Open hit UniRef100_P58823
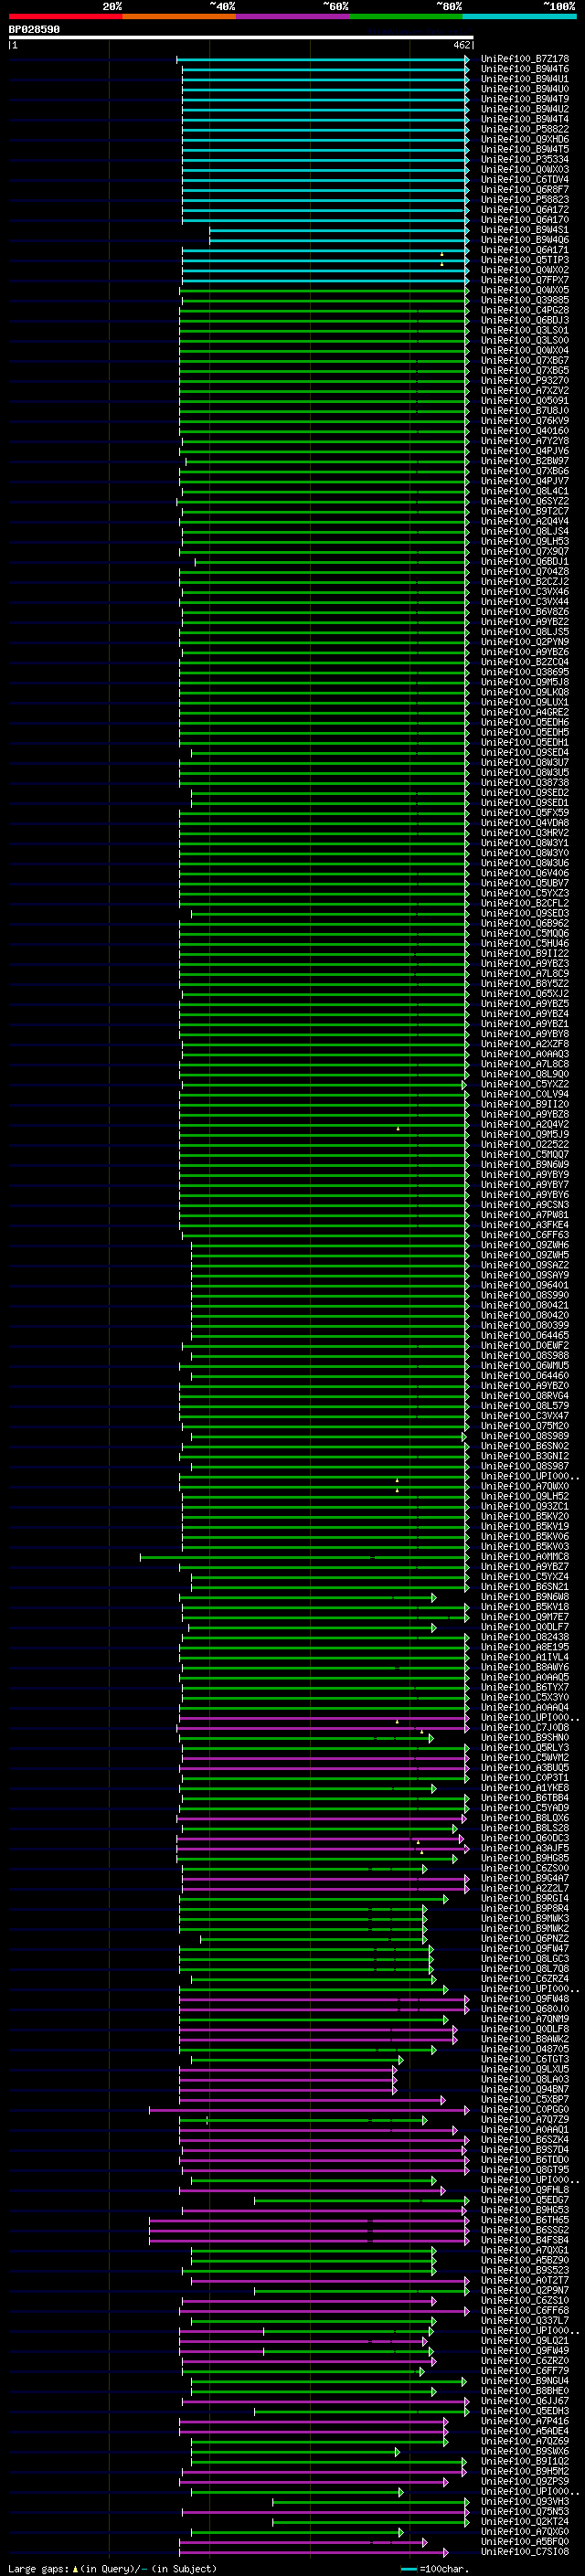 coord(524,199)
